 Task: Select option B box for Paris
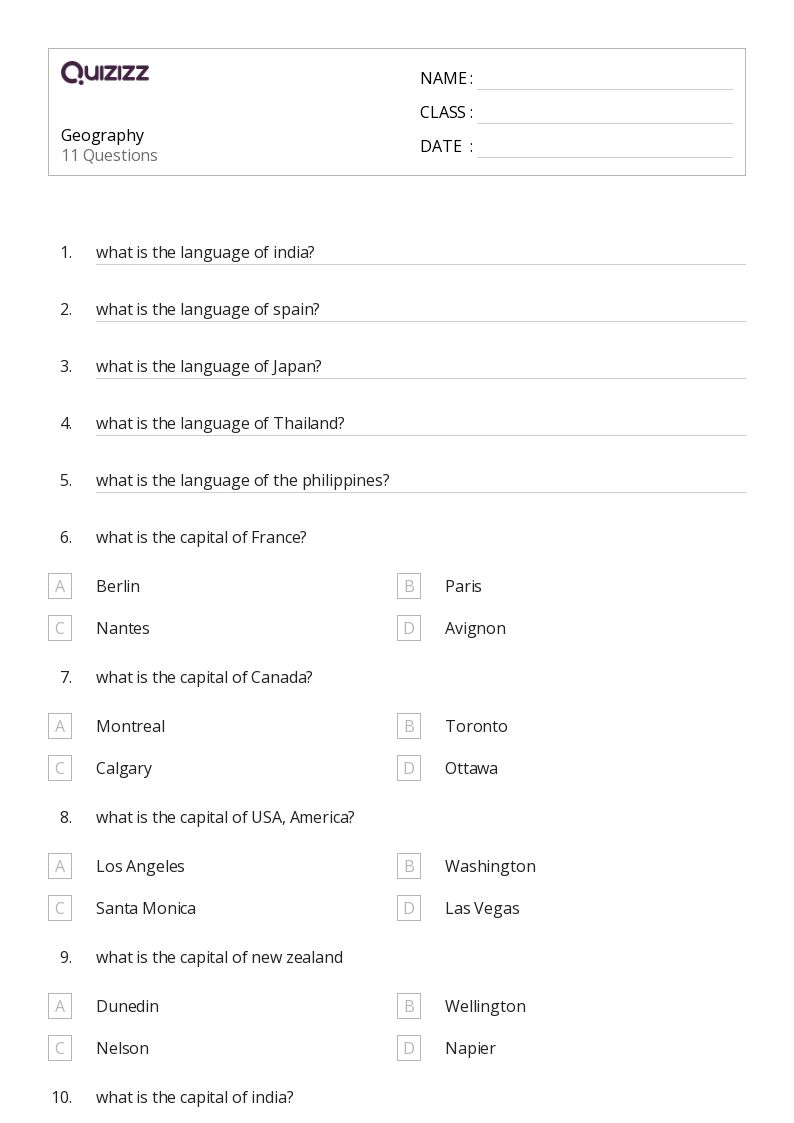click(x=409, y=586)
